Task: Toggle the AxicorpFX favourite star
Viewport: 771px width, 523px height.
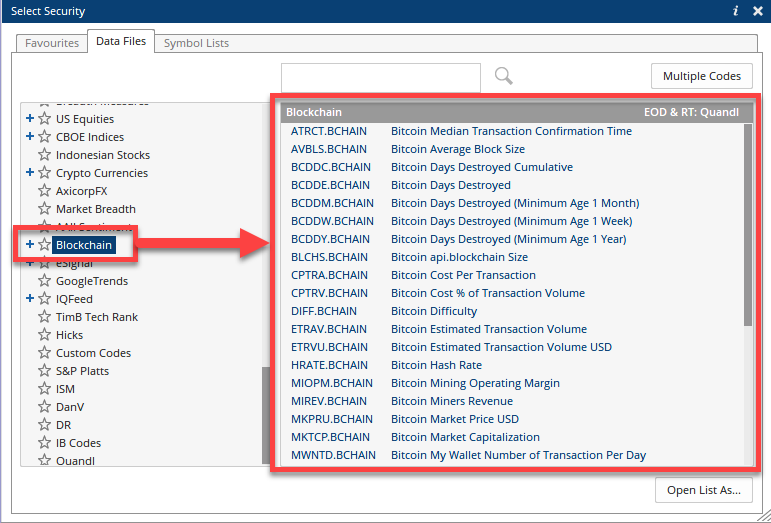Action: tap(44, 191)
